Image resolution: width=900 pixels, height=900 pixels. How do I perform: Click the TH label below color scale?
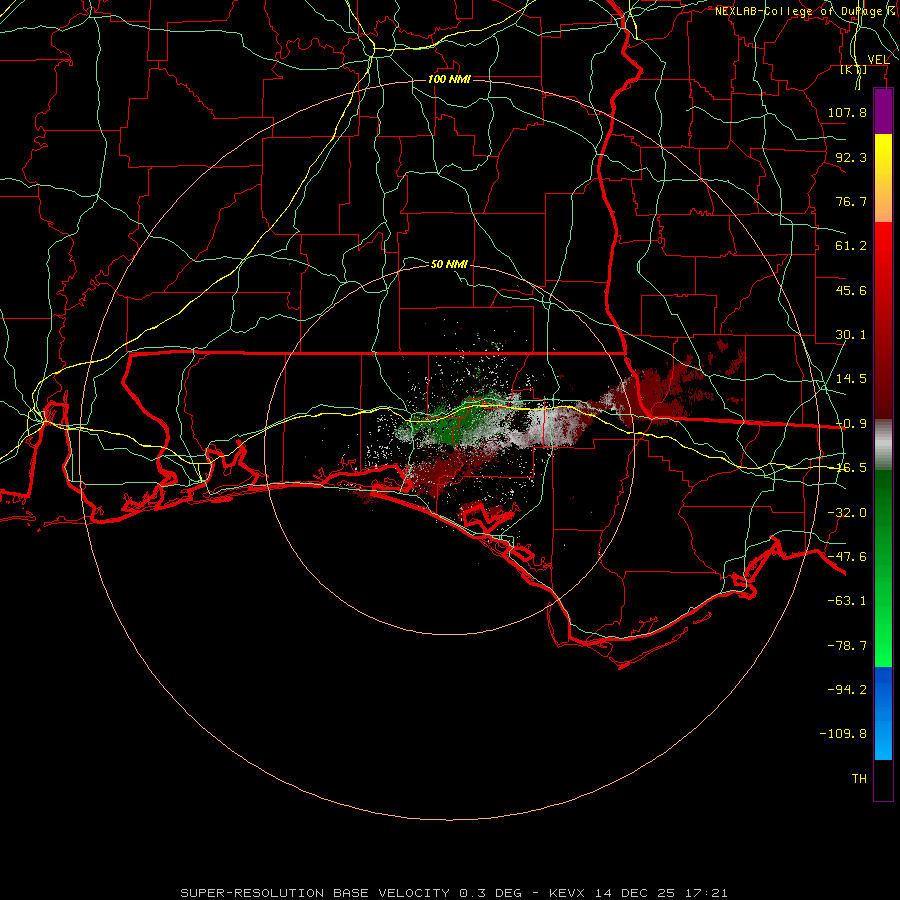pyautogui.click(x=859, y=779)
